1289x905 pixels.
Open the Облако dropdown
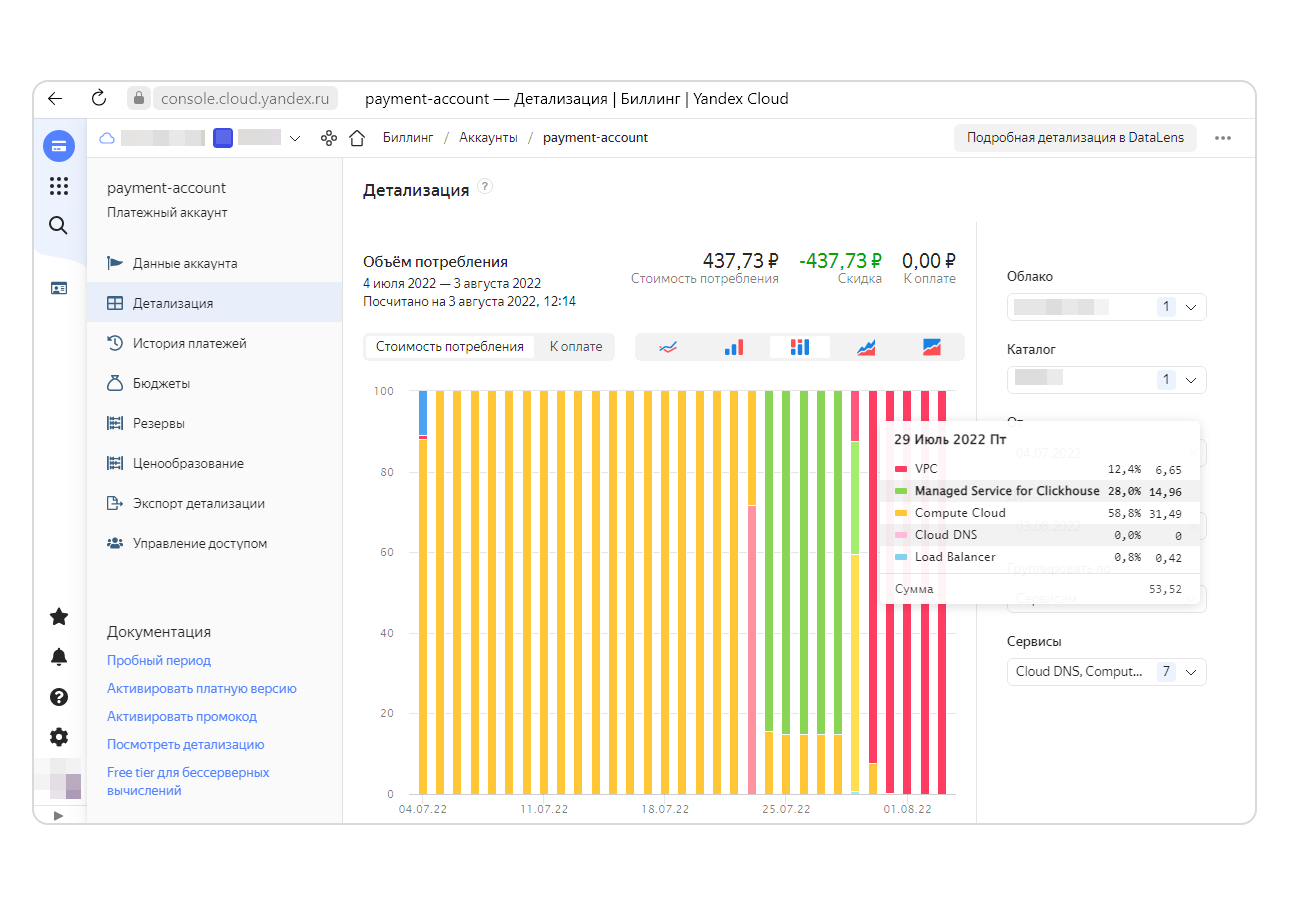tap(1106, 307)
